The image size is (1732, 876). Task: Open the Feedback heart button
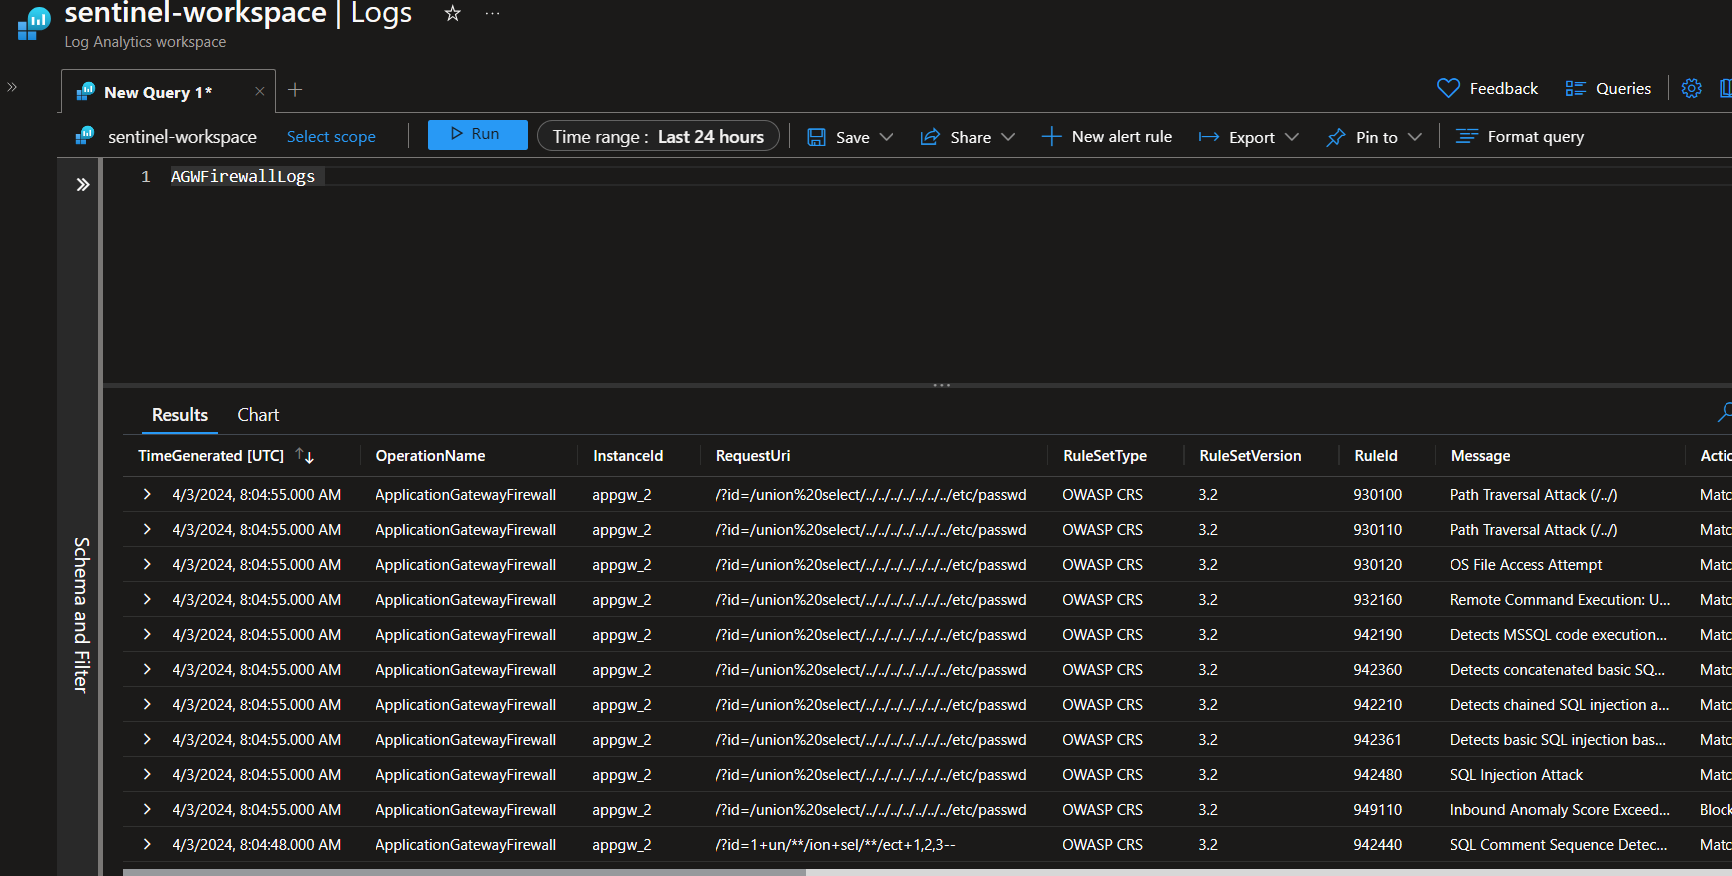pyautogui.click(x=1487, y=88)
